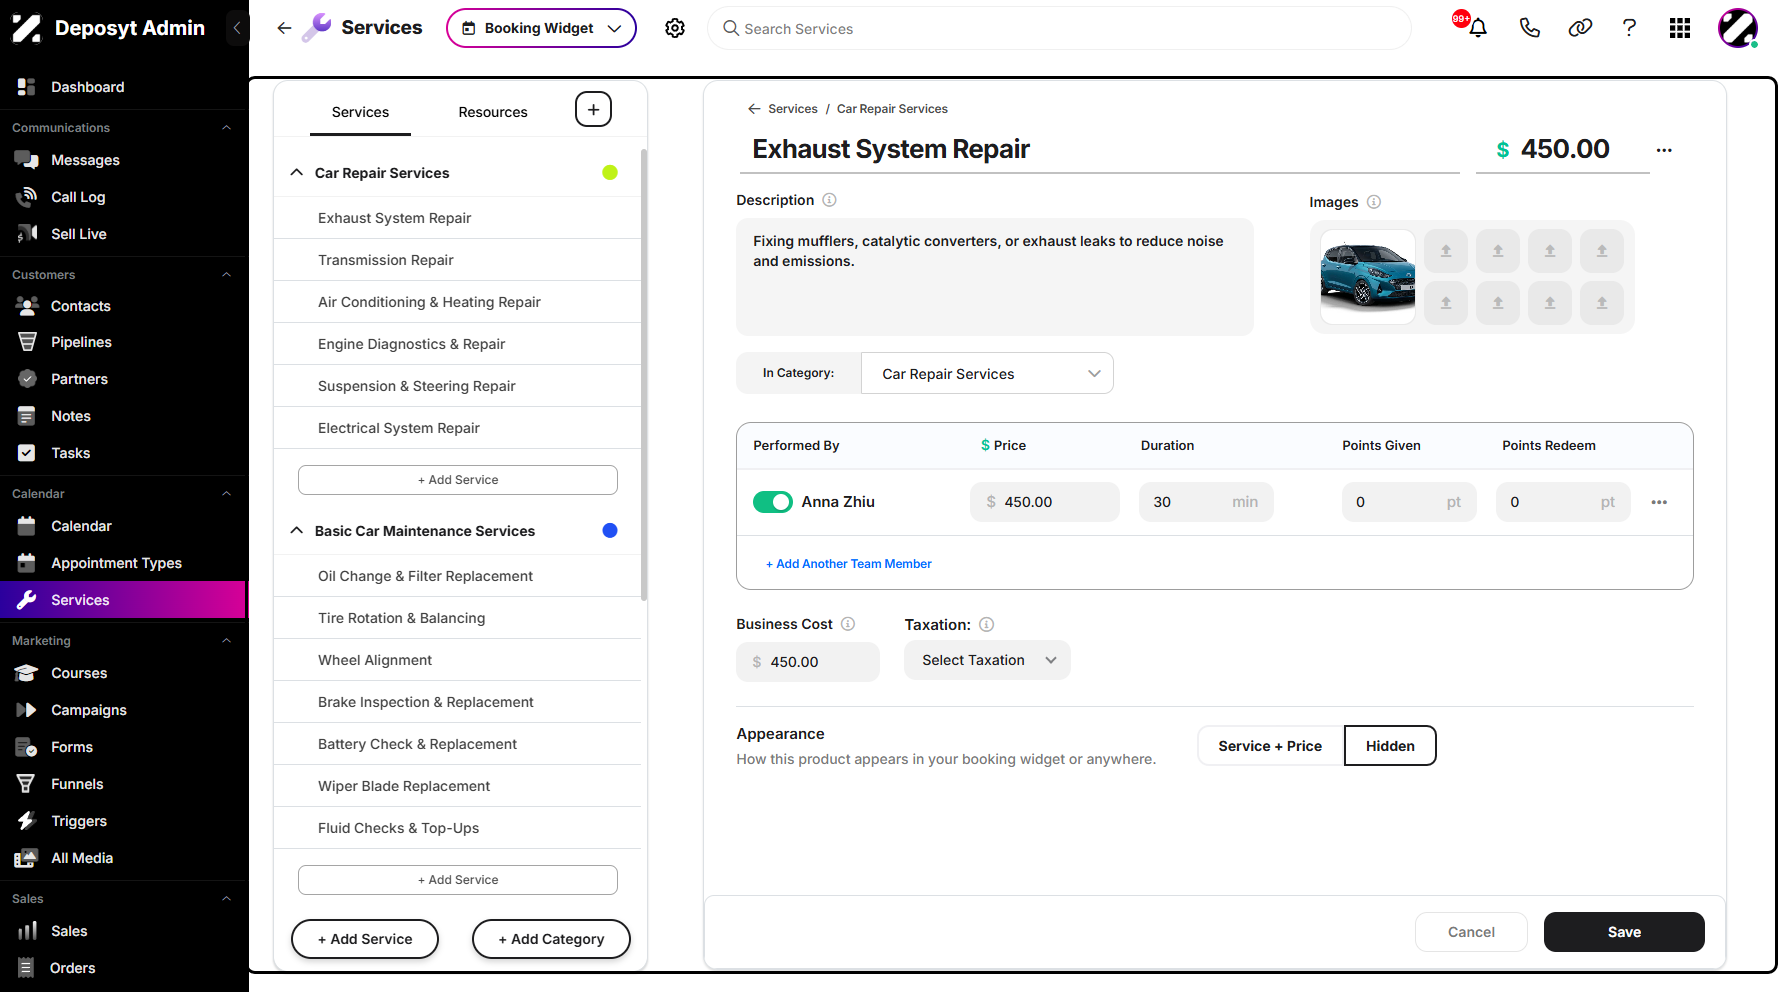1782x992 pixels.
Task: Collapse the Communications sidebar section
Action: click(226, 128)
